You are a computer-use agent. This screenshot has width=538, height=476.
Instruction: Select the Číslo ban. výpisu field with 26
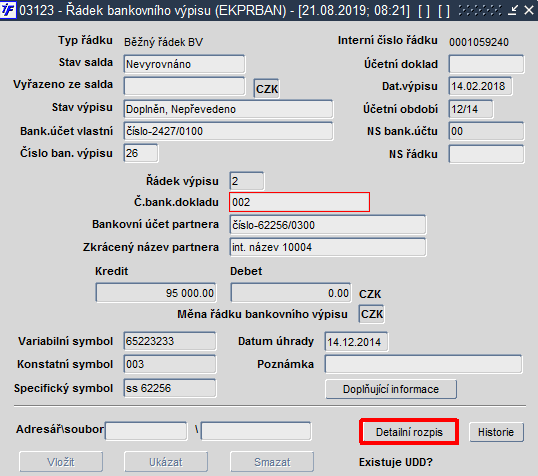pos(141,153)
